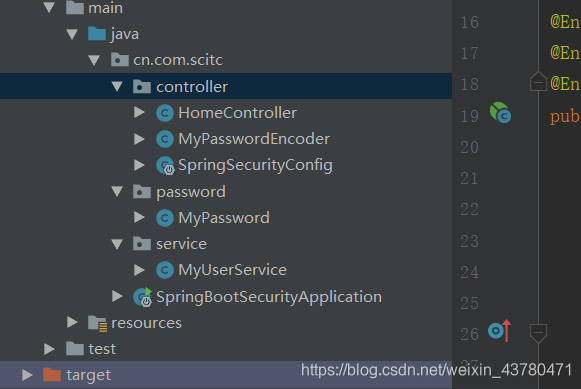Click the annotation text on line 16
581x389 pixels.
coord(565,22)
